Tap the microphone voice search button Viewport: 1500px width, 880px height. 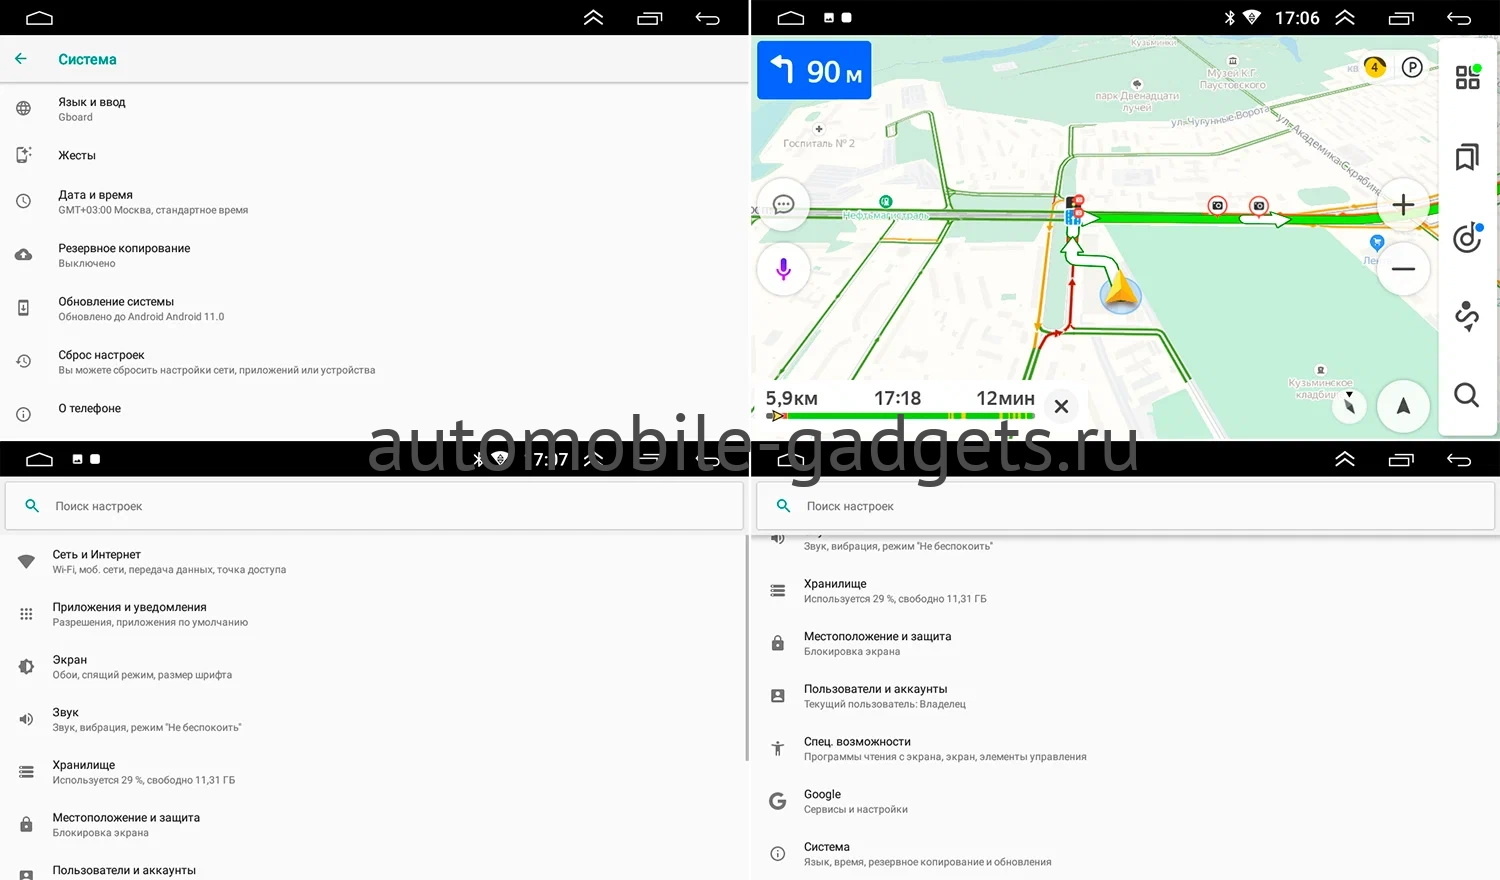click(x=783, y=269)
